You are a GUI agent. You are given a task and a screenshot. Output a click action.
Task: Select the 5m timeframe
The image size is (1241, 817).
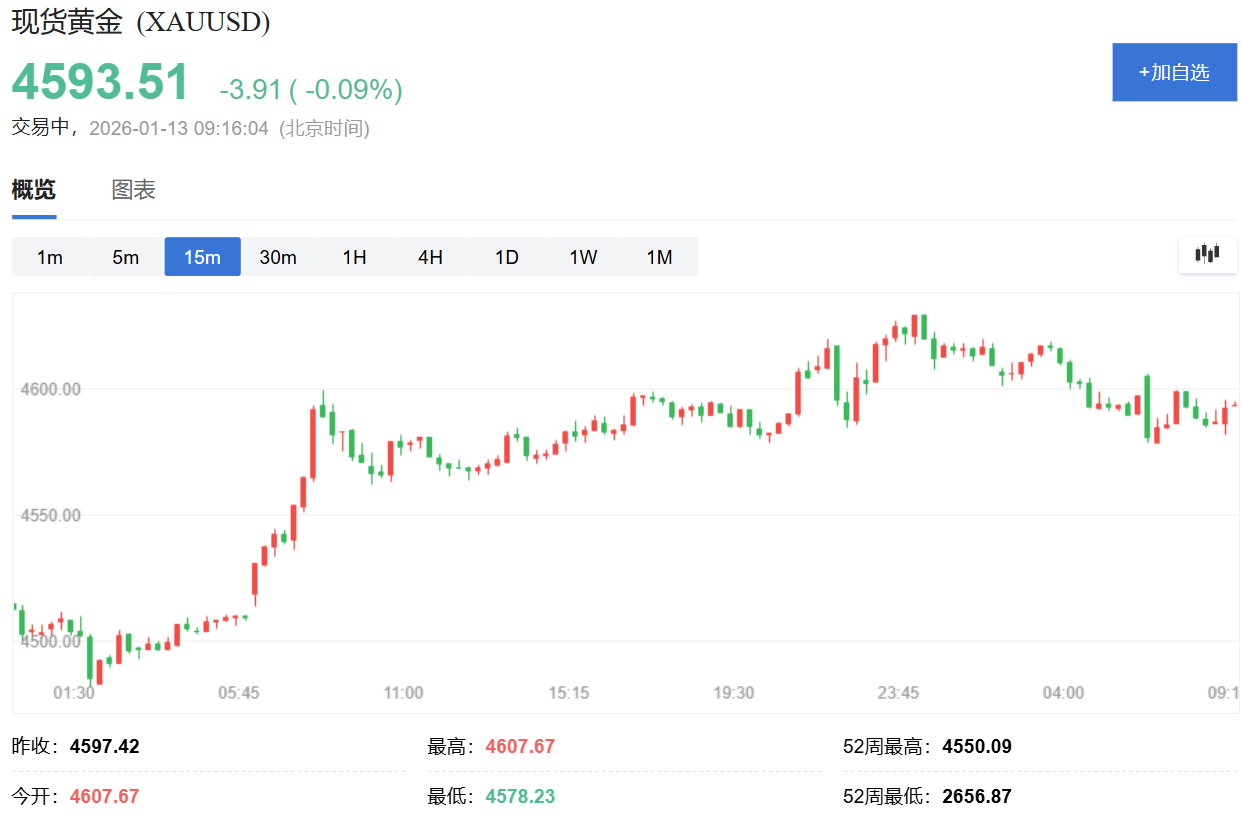pyautogui.click(x=126, y=257)
